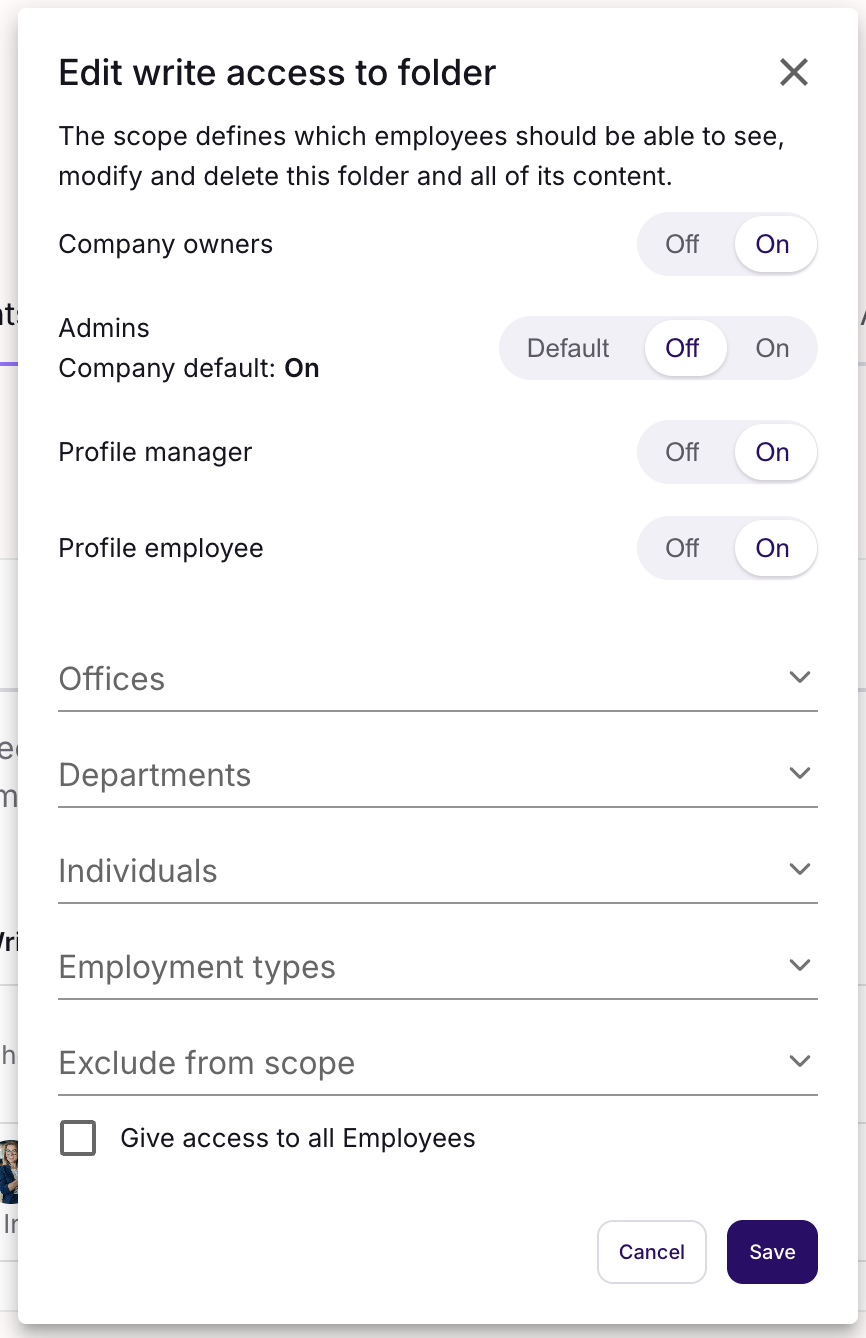Expand the Offices dropdown chevron
This screenshot has width=866, height=1338.
coord(799,677)
